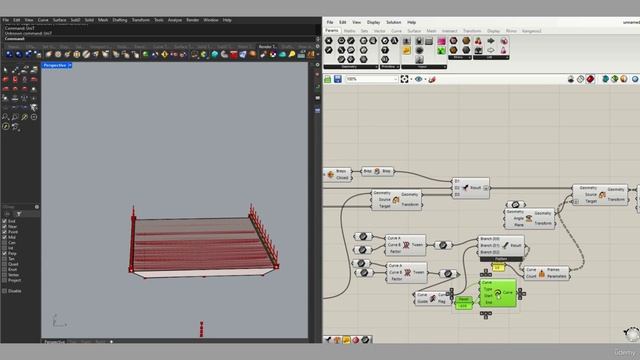The height and width of the screenshot is (360, 640).
Task: Click the Perspective viewport title label
Action: click(x=55, y=65)
